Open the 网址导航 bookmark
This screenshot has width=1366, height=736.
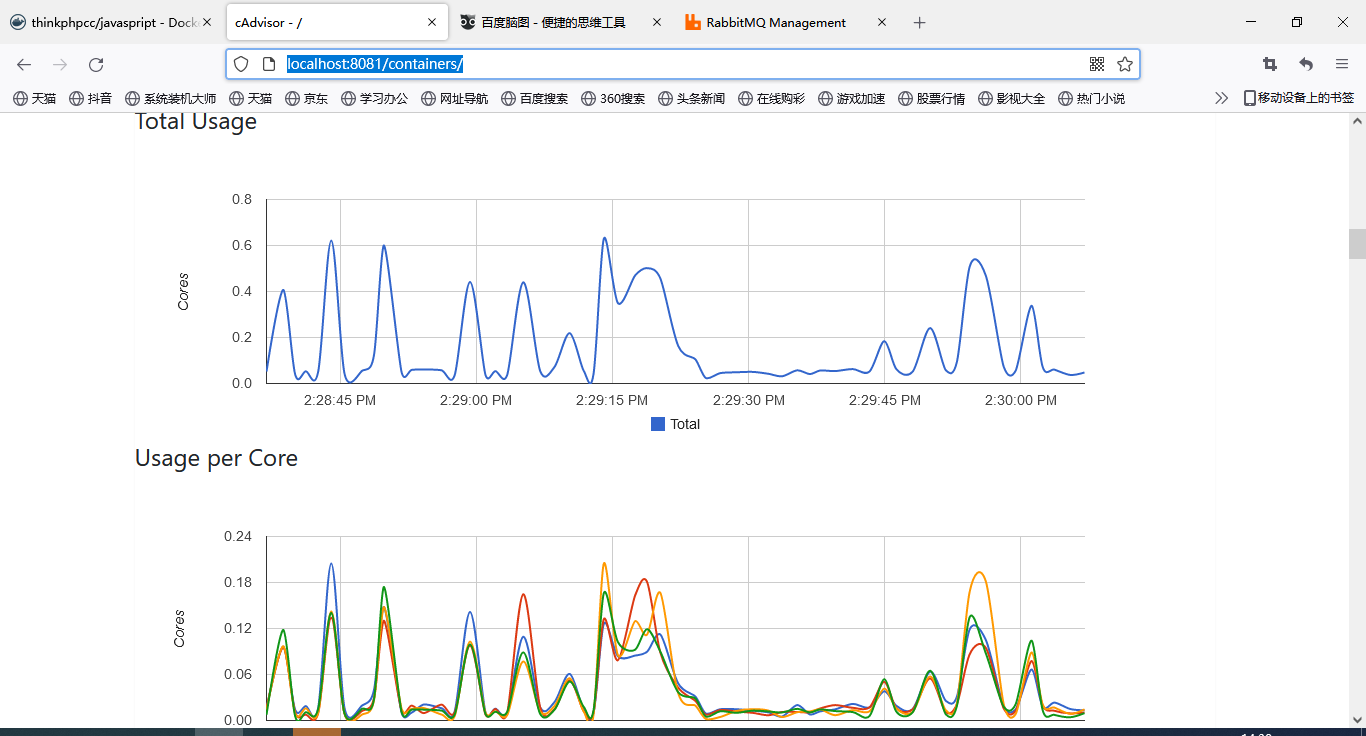[x=455, y=98]
